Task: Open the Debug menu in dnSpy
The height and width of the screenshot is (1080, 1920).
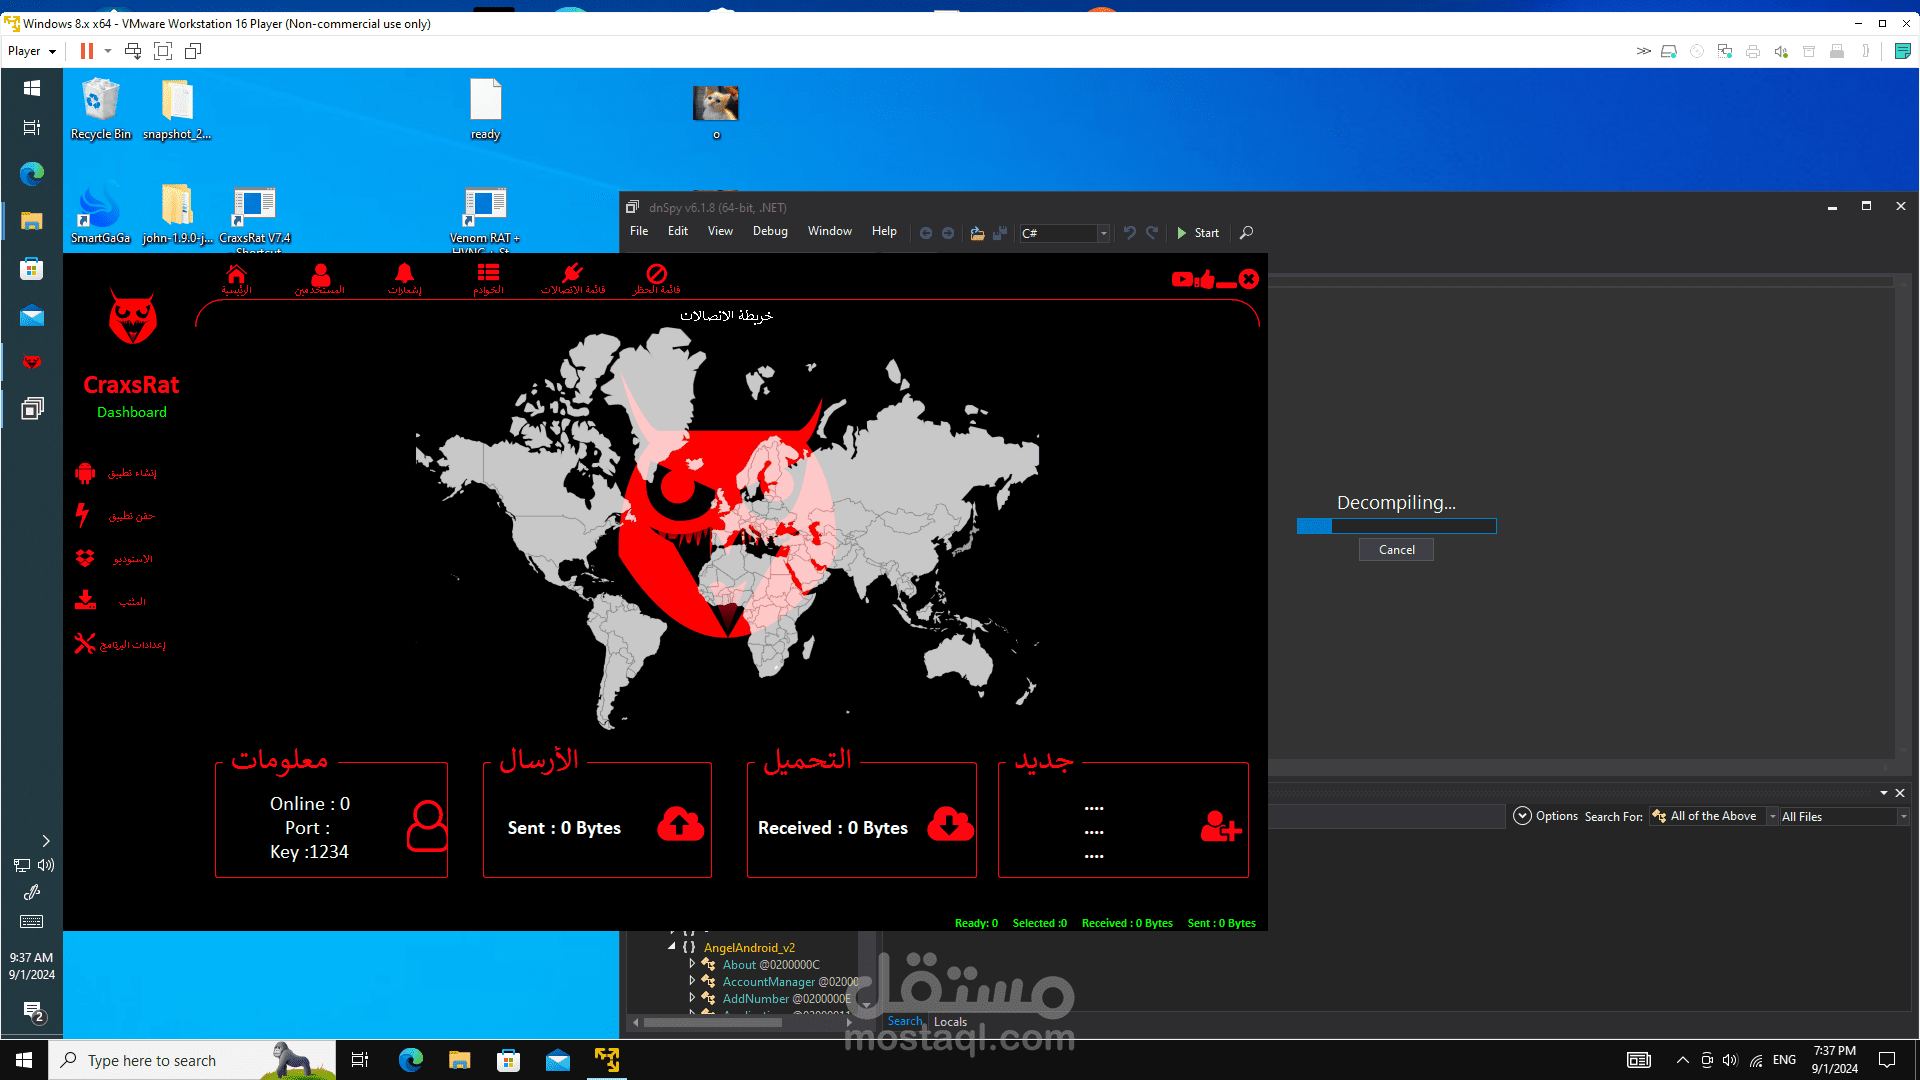Action: click(x=769, y=231)
